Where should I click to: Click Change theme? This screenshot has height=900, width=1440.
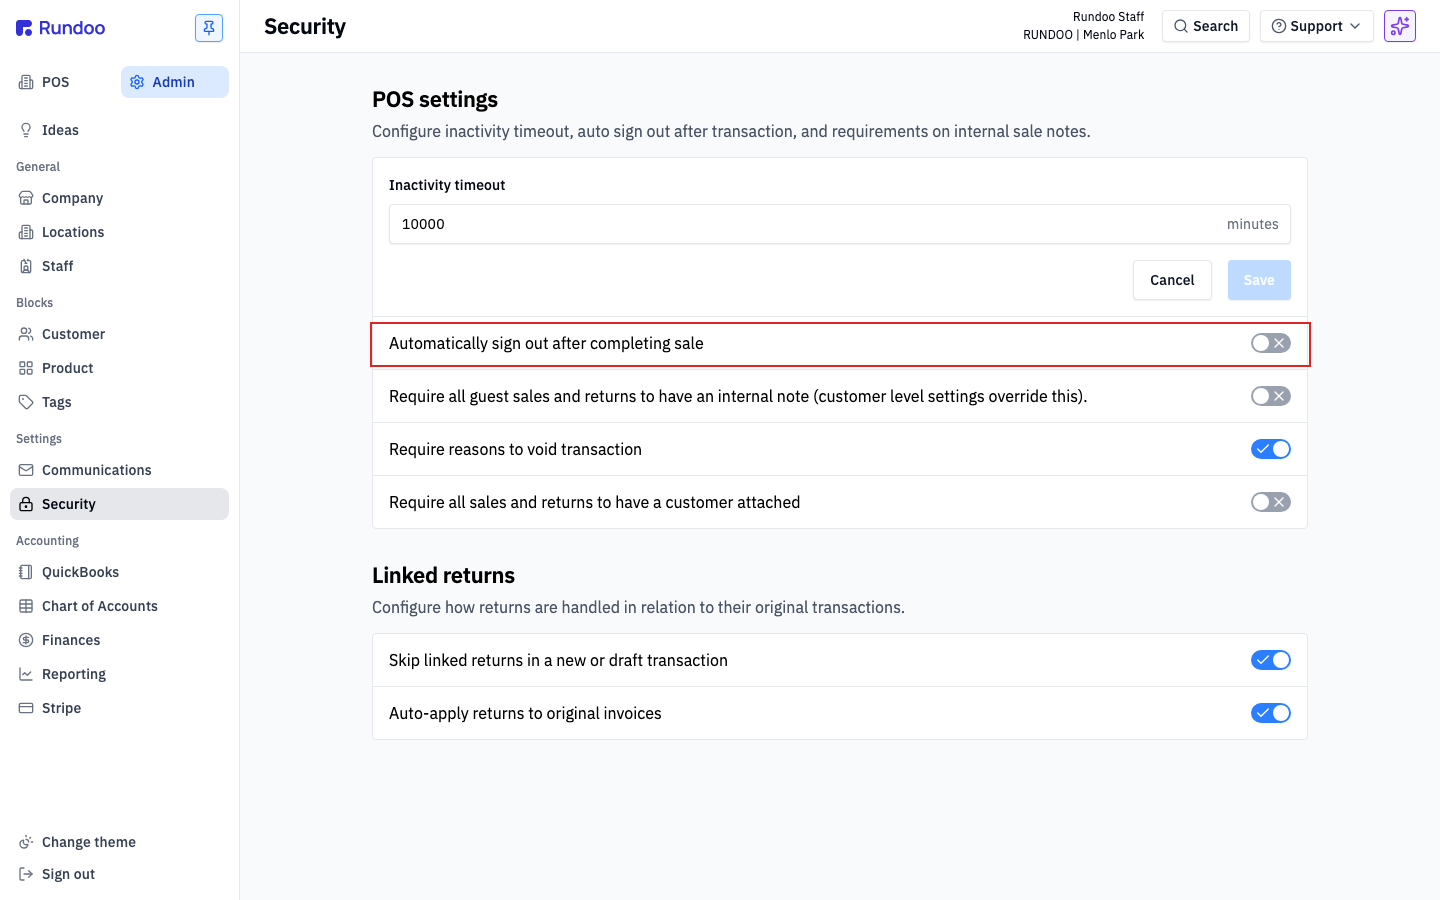(120, 842)
